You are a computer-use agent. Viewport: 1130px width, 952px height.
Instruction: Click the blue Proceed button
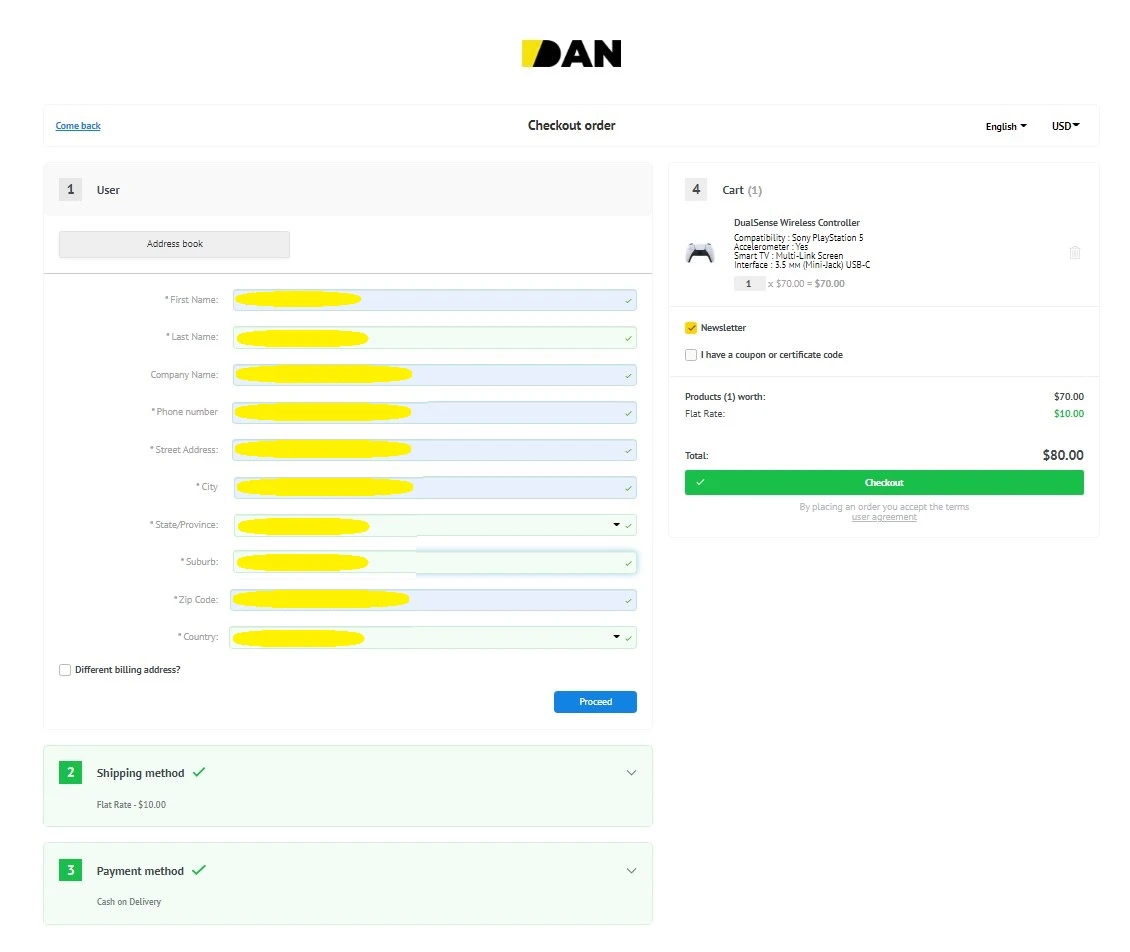(595, 702)
